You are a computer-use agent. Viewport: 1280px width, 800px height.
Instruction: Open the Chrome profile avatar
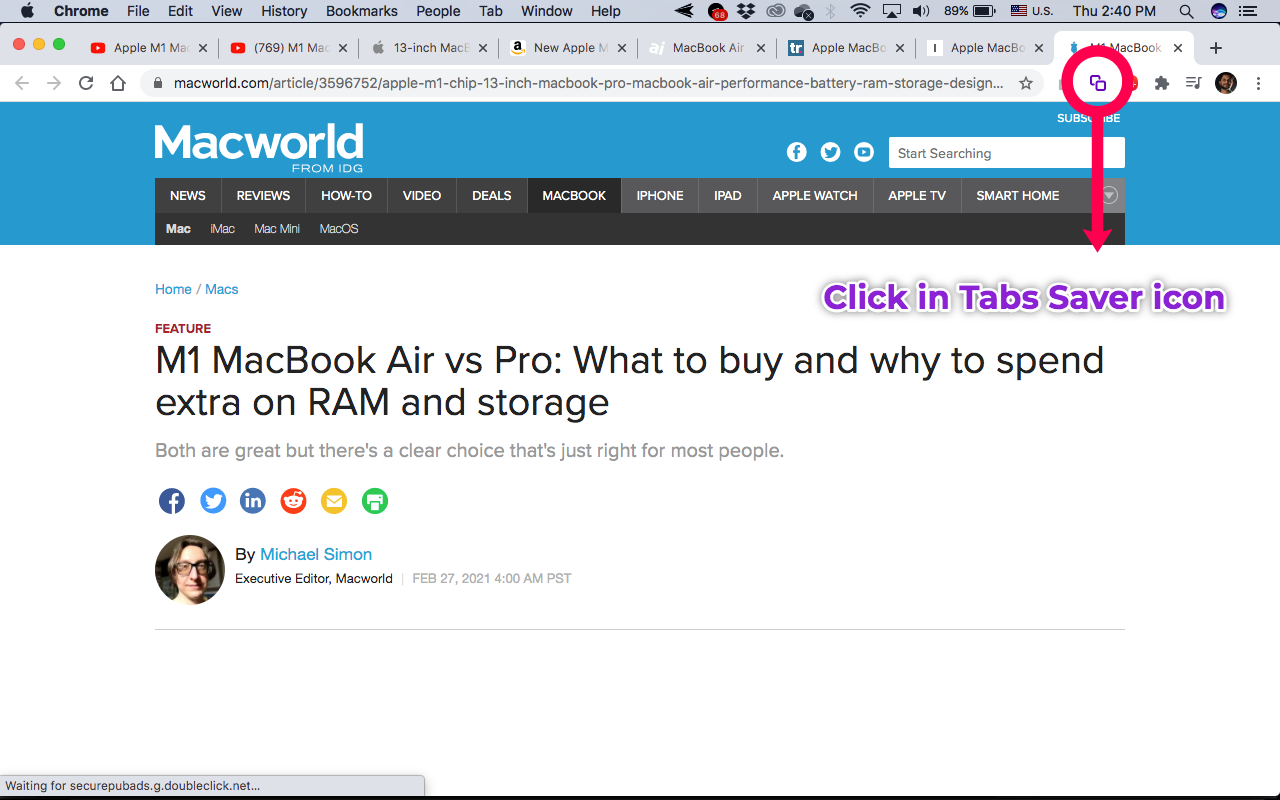(1226, 83)
